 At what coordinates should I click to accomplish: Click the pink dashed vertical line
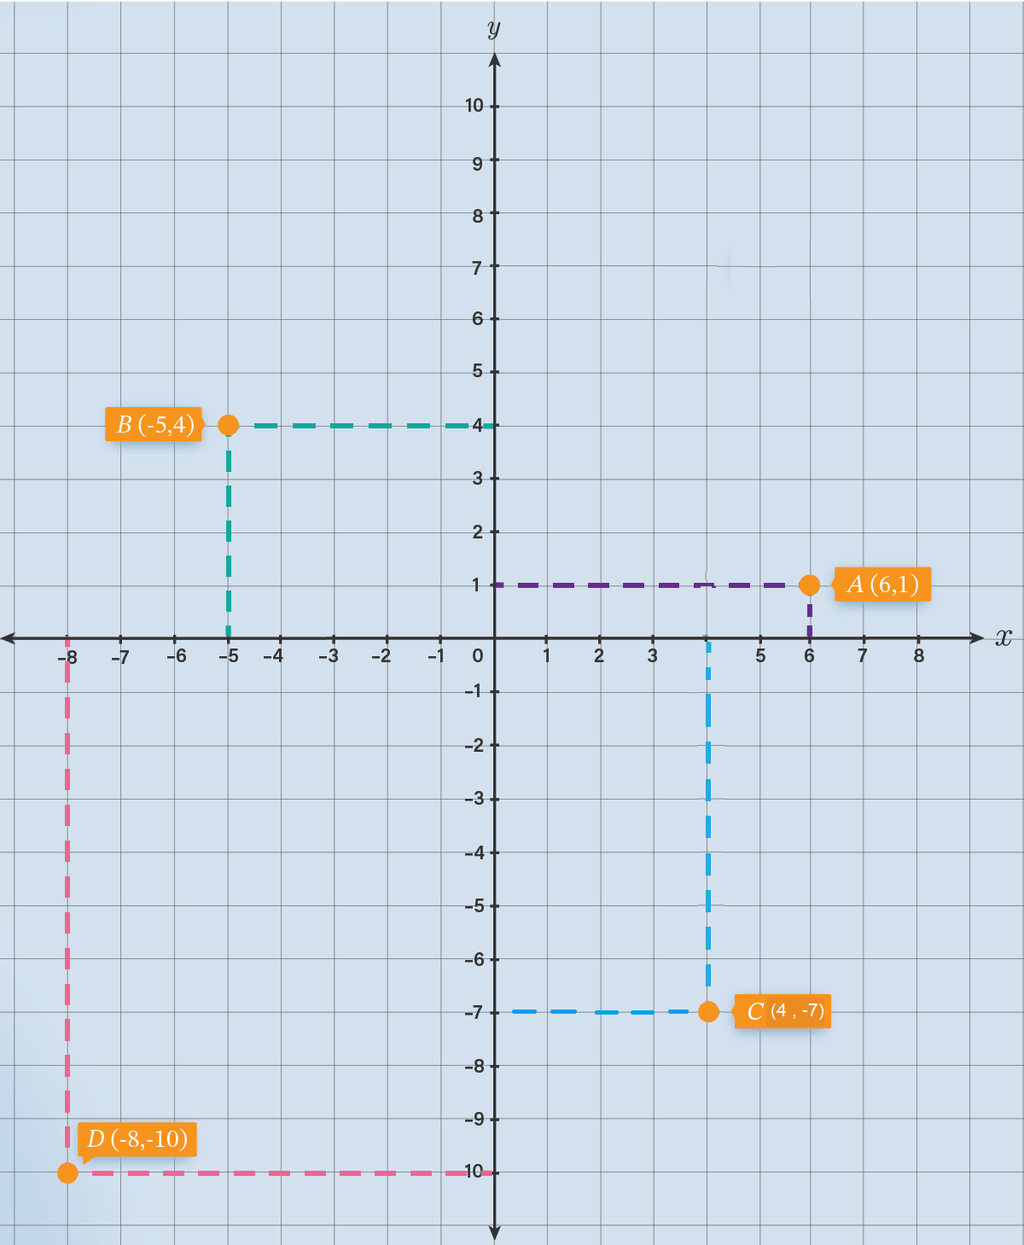pyautogui.click(x=67, y=900)
